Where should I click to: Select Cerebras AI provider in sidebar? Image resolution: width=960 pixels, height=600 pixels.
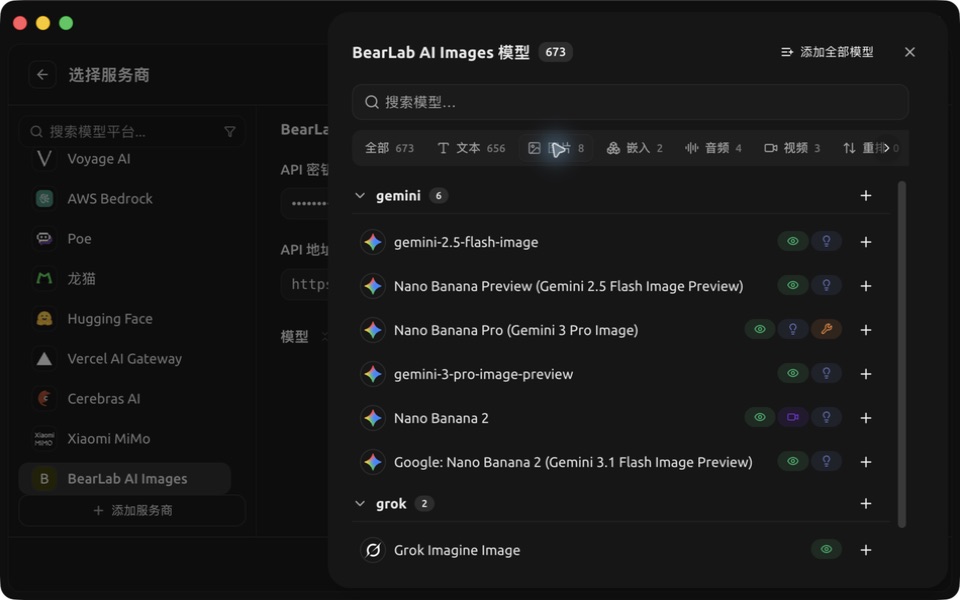tap(125, 399)
